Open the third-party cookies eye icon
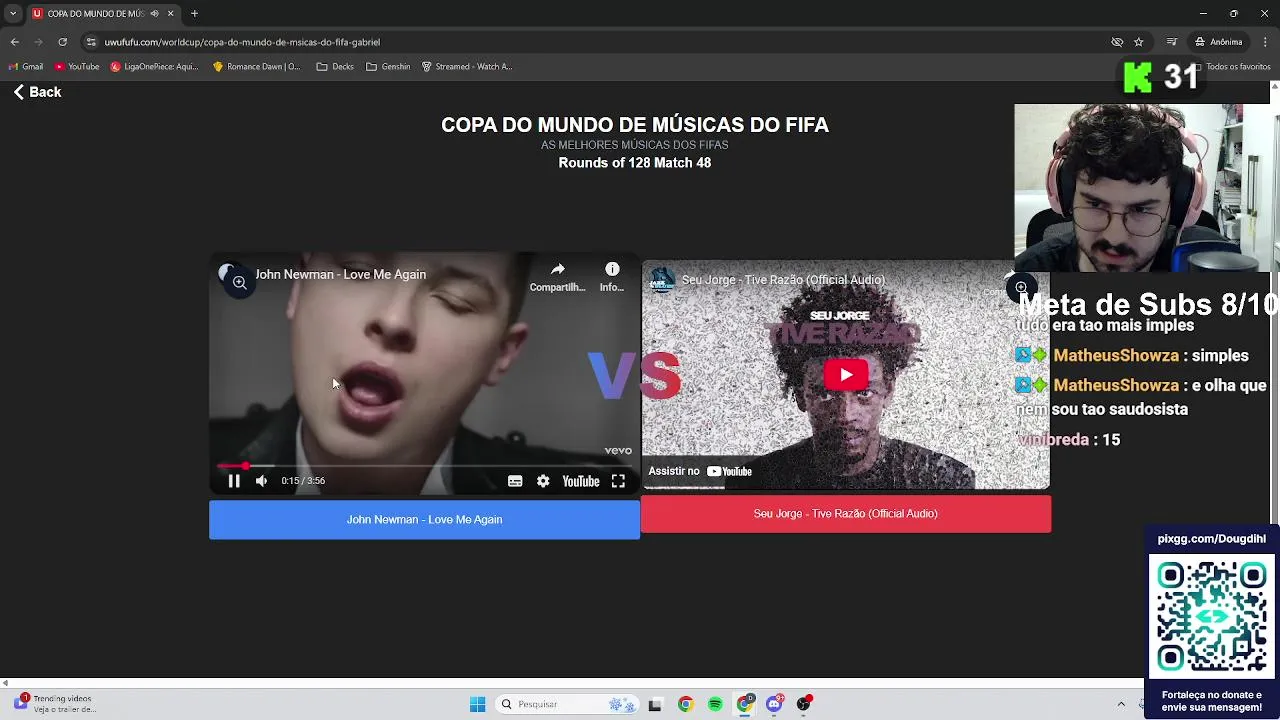 [x=1117, y=42]
